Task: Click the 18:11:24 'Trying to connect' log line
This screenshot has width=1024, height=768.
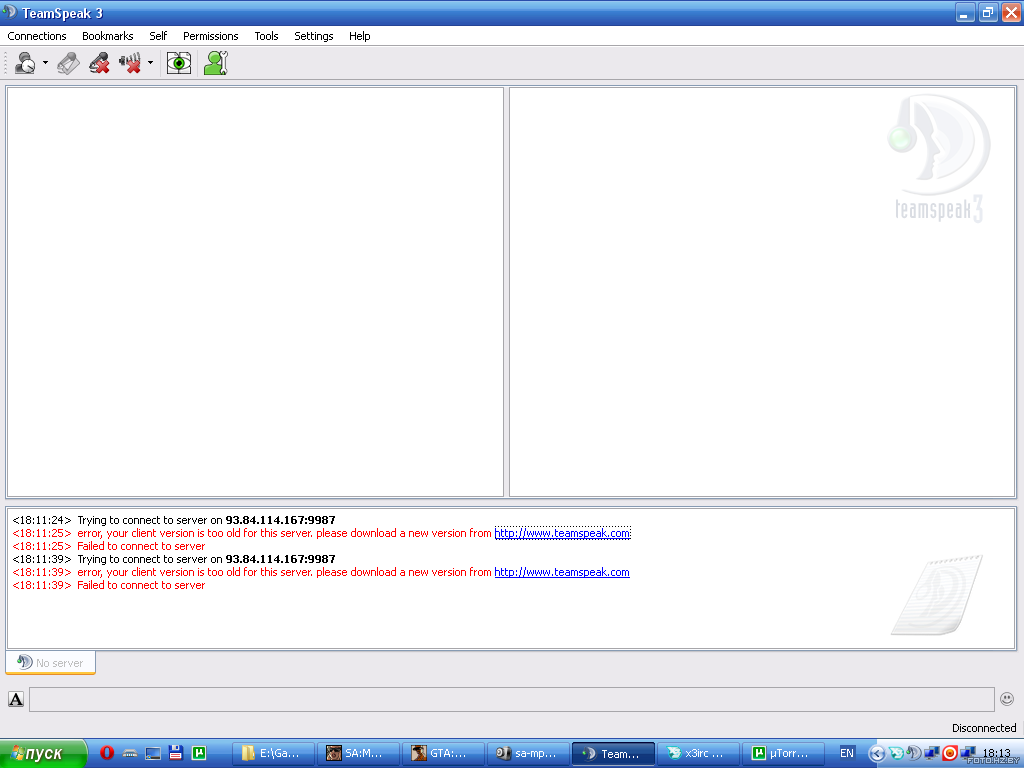Action: [174, 520]
